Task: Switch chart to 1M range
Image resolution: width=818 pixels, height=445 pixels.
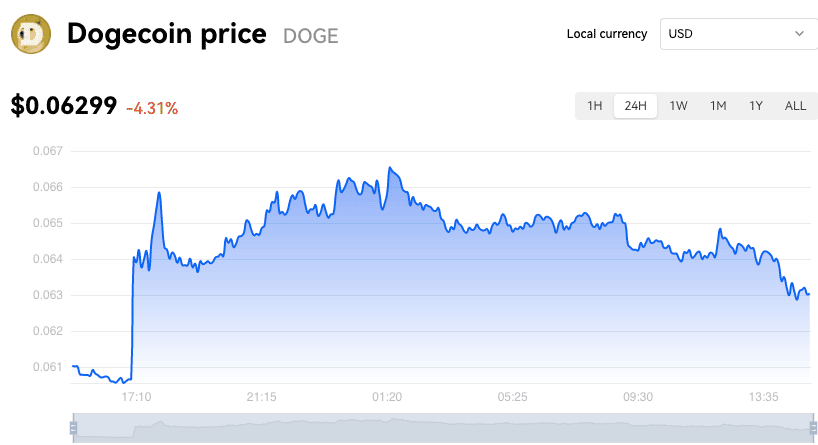Action: point(718,106)
